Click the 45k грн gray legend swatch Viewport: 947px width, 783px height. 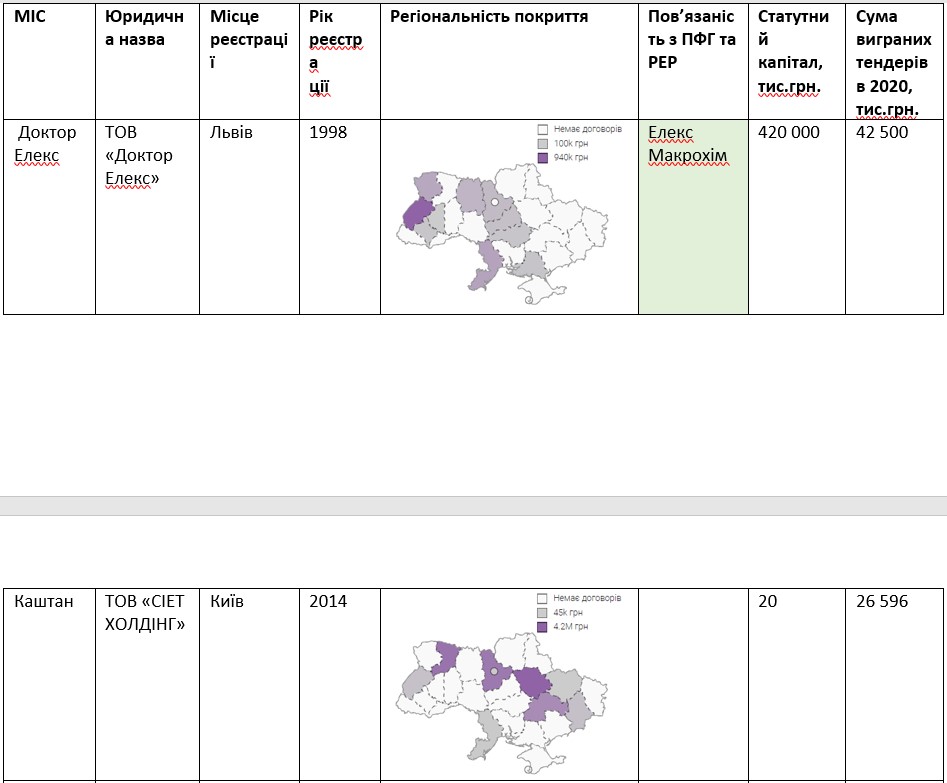pos(543,612)
